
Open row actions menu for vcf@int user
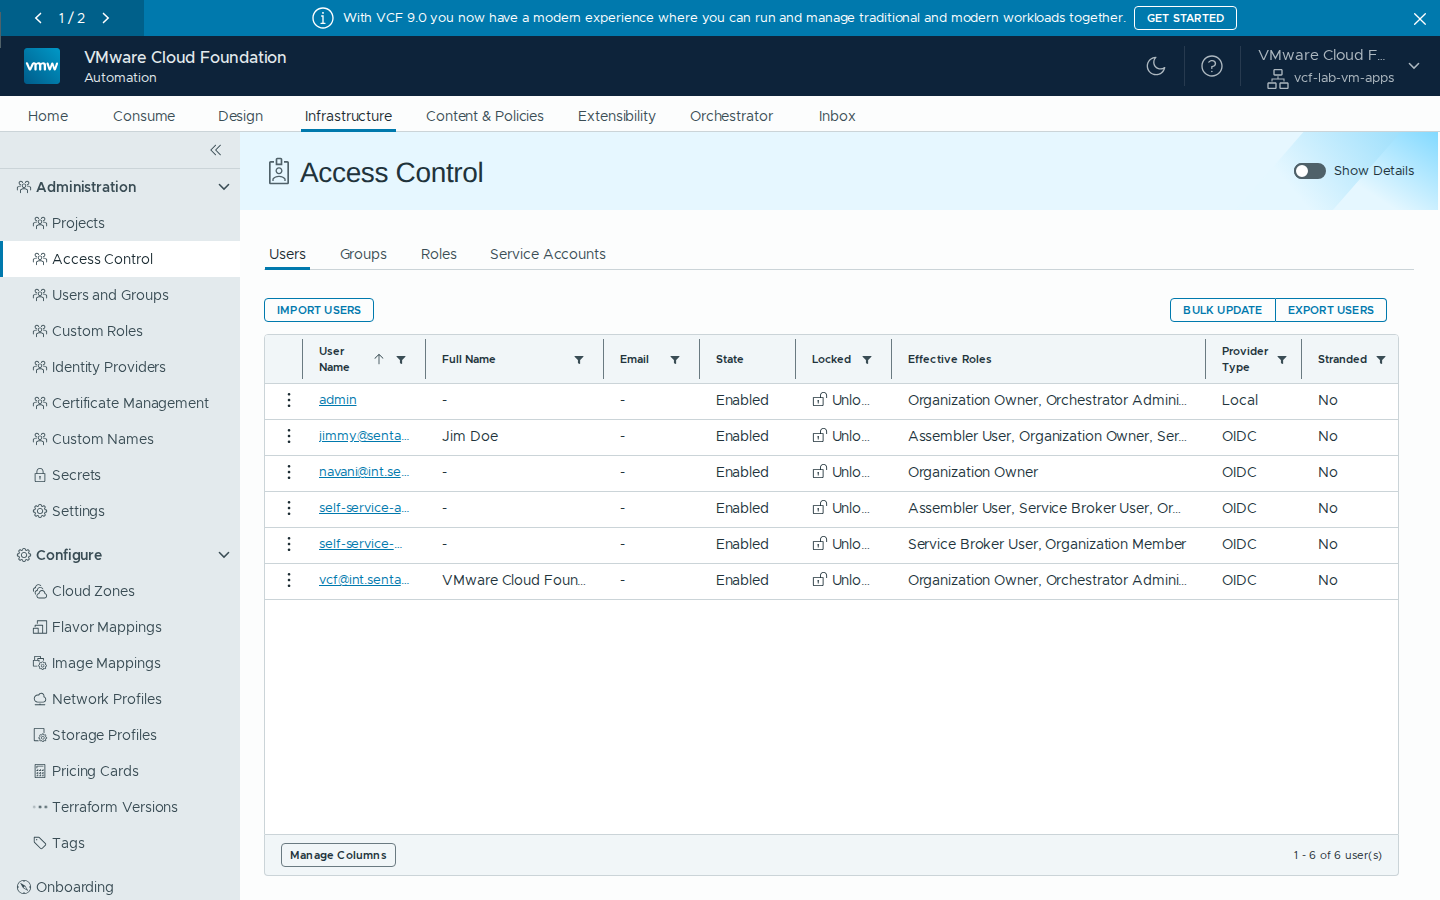[x=289, y=580]
